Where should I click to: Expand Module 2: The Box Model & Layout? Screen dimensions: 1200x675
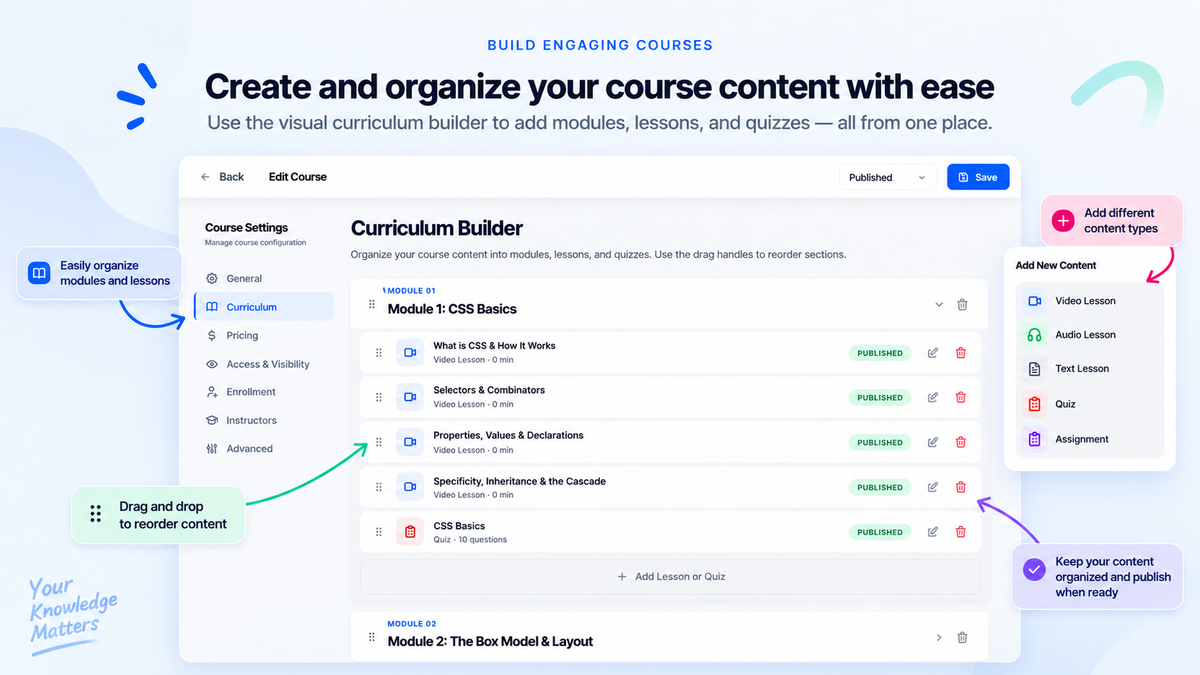pyautogui.click(x=938, y=637)
